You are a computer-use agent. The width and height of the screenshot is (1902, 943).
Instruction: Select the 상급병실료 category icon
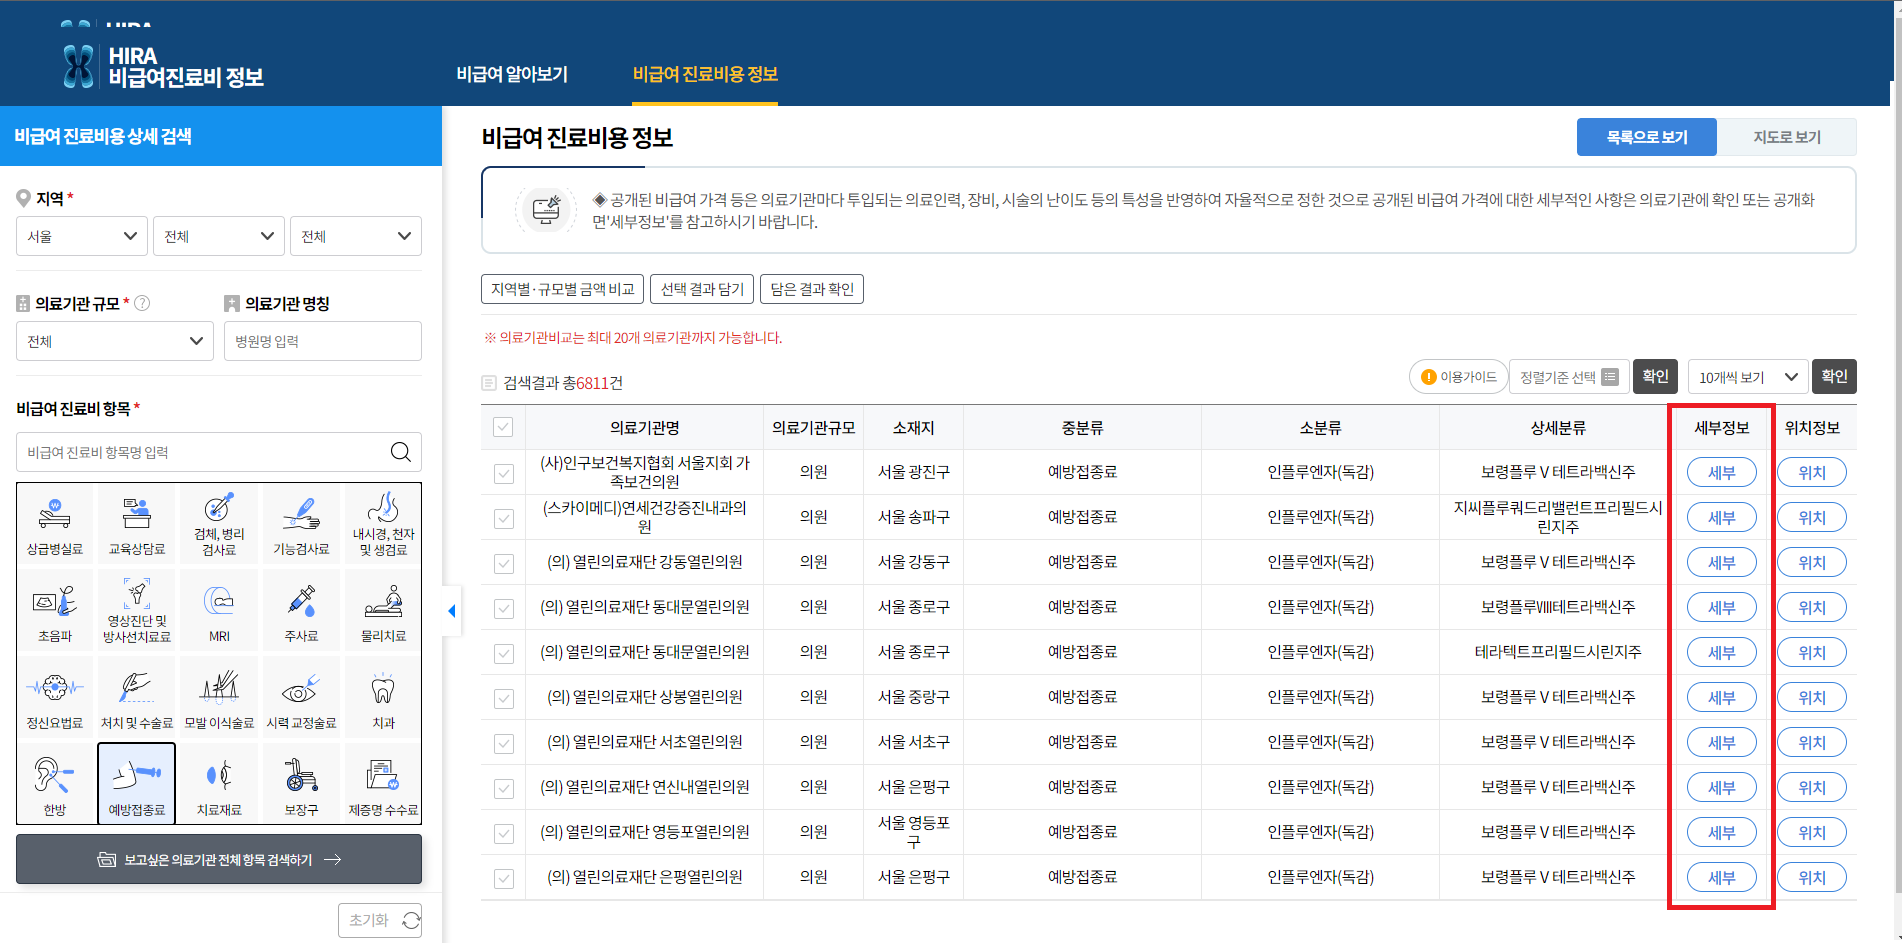55,526
